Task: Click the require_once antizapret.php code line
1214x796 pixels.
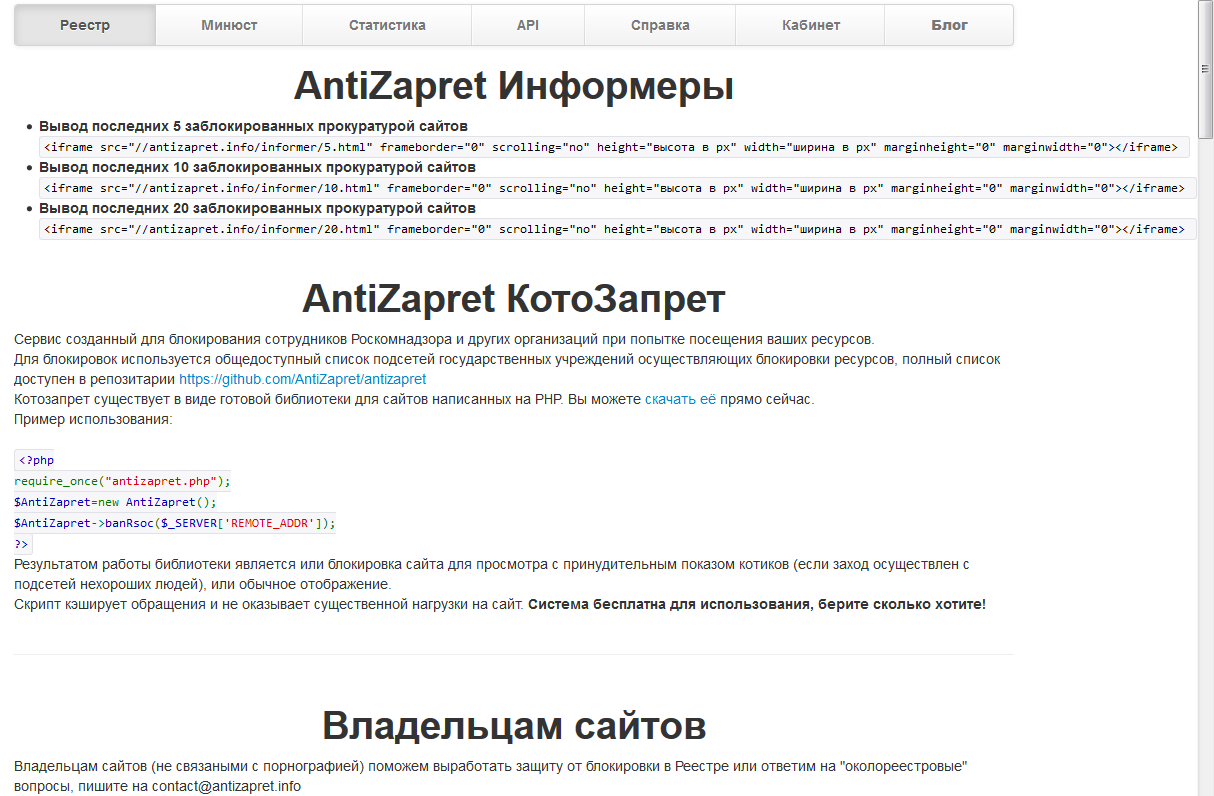Action: [x=122, y=480]
